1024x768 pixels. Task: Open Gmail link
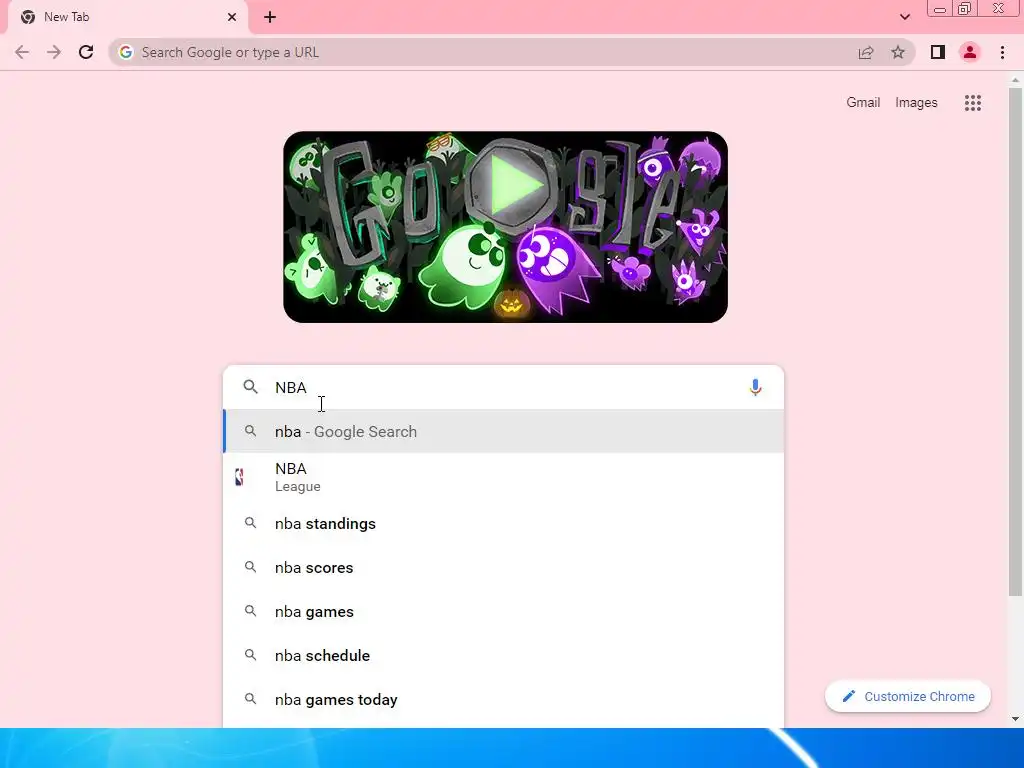863,103
